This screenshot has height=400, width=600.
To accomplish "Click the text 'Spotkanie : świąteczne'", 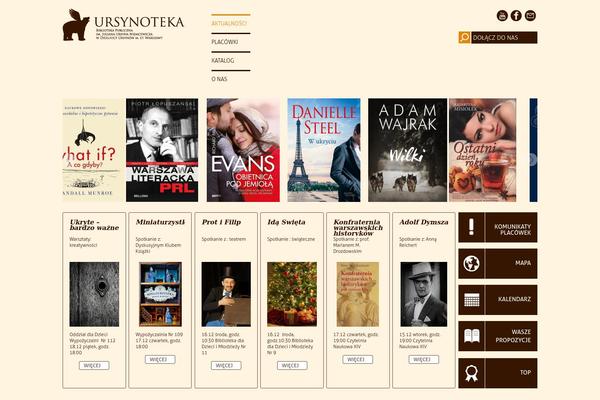I will tap(291, 239).
